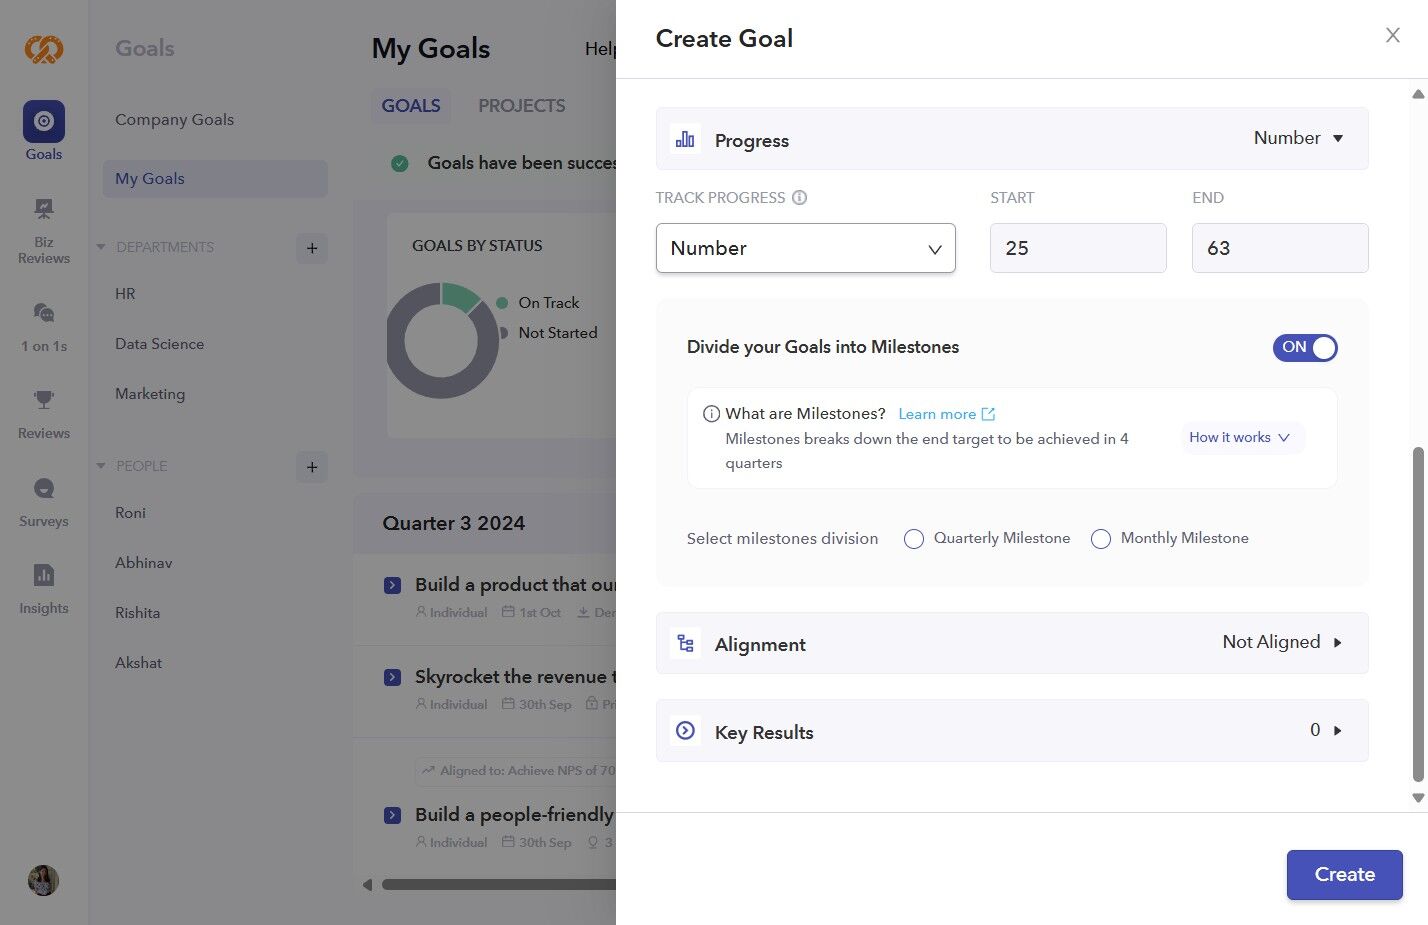Click the End value input field
Viewport: 1428px width, 925px height.
coord(1279,248)
